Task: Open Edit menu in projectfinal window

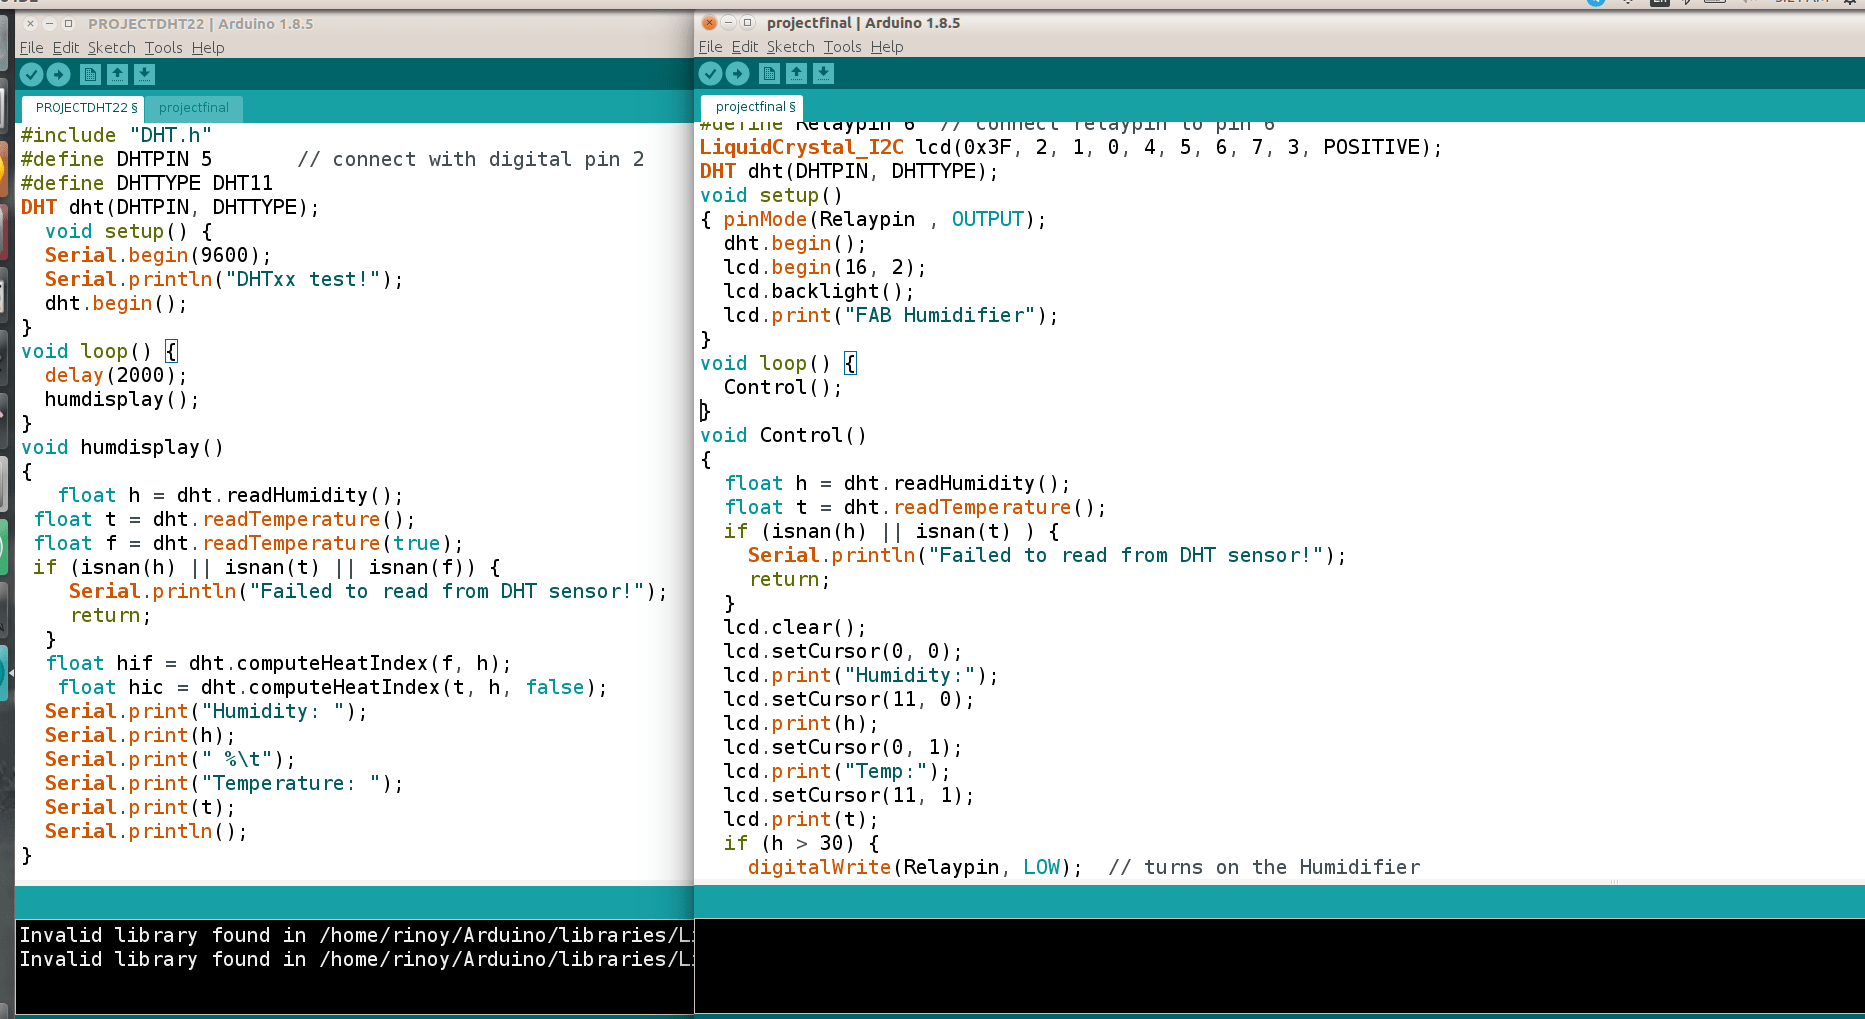Action: tap(745, 47)
